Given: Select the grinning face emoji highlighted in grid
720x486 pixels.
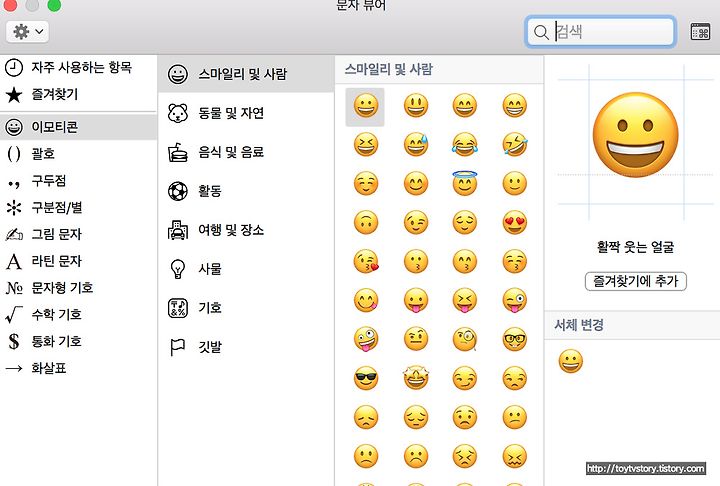Looking at the screenshot, I should click(x=366, y=106).
